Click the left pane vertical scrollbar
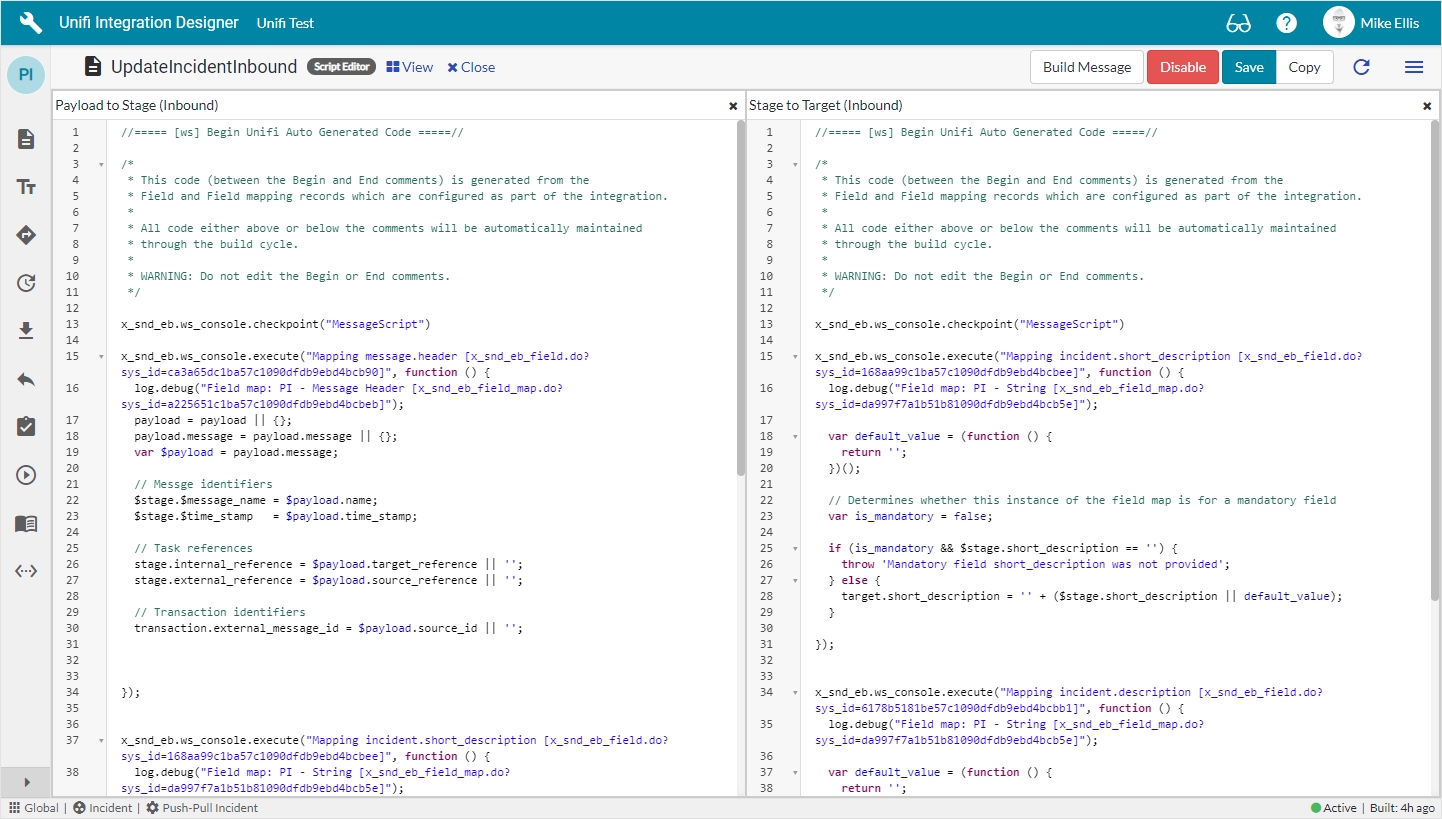The image size is (1442, 819). coord(740,300)
